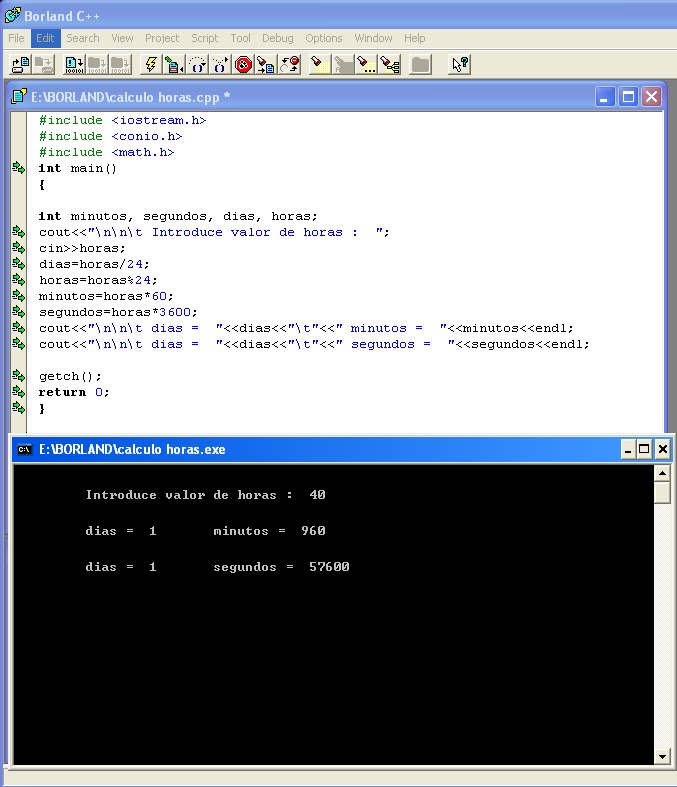
Task: Open the File menu
Action: [x=16, y=38]
